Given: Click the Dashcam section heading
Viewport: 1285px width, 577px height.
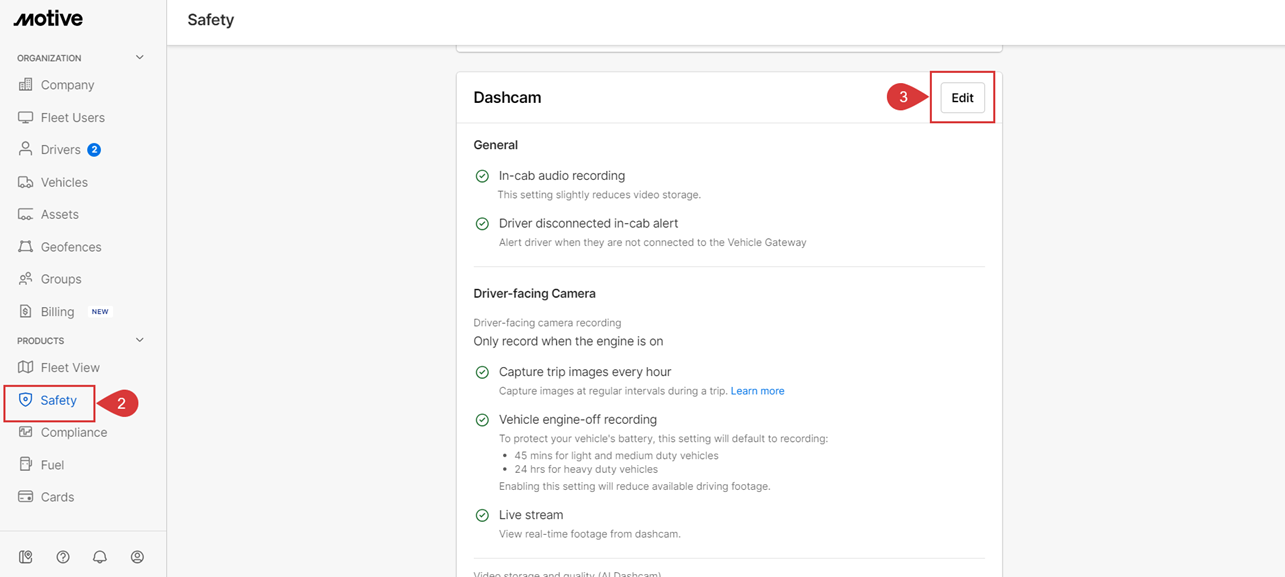Looking at the screenshot, I should 507,98.
